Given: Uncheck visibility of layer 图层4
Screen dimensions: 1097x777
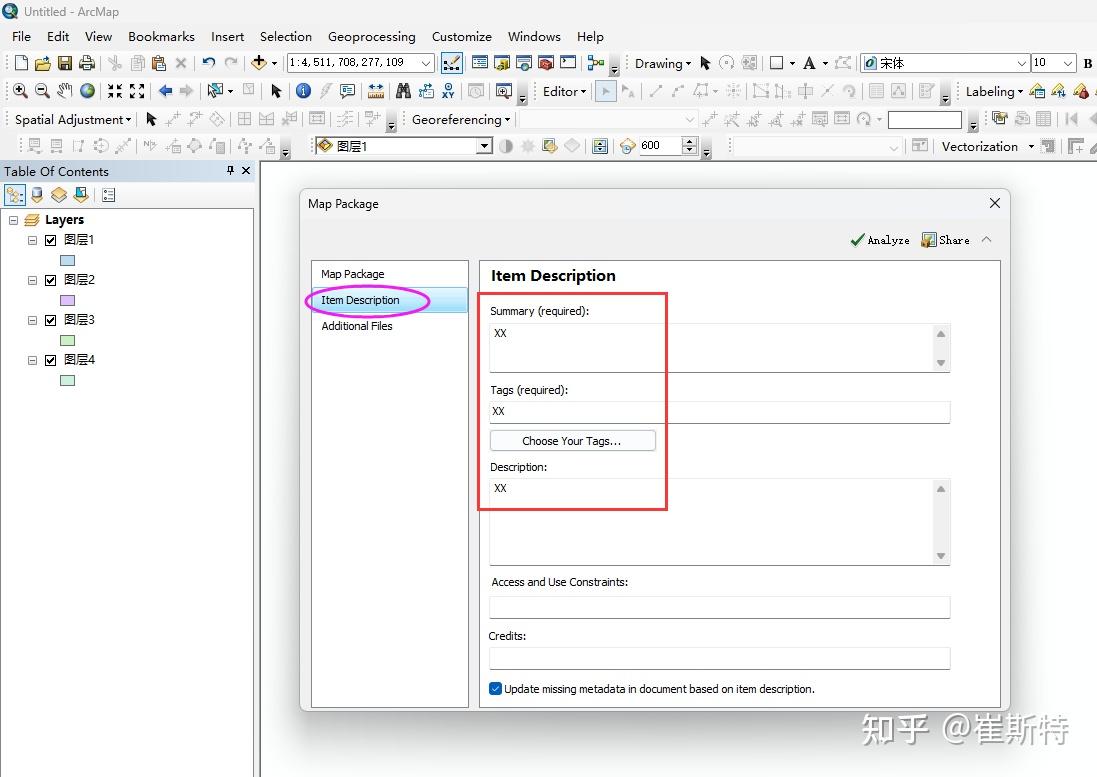Looking at the screenshot, I should click(50, 359).
